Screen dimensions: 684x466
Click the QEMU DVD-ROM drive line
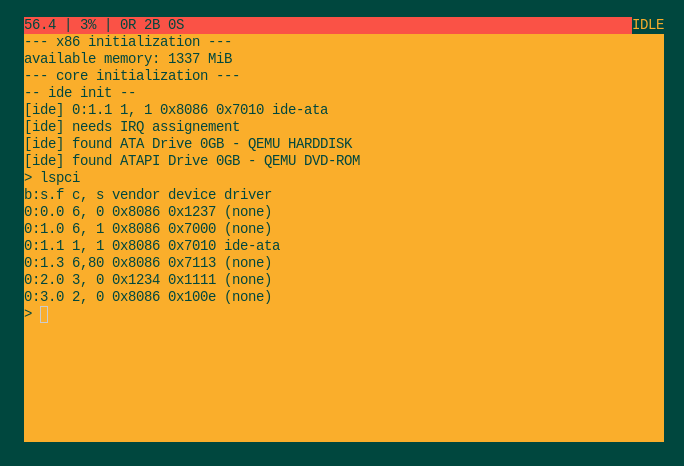tap(192, 161)
